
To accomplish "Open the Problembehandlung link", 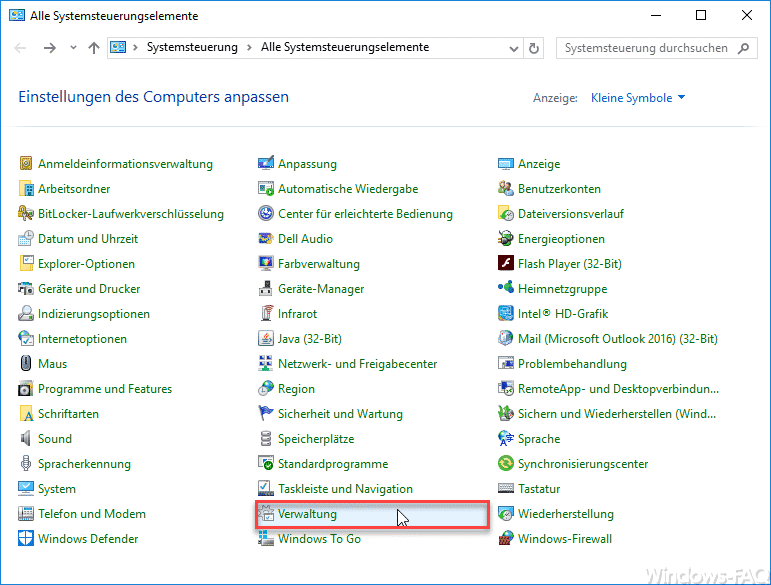I will tap(572, 364).
